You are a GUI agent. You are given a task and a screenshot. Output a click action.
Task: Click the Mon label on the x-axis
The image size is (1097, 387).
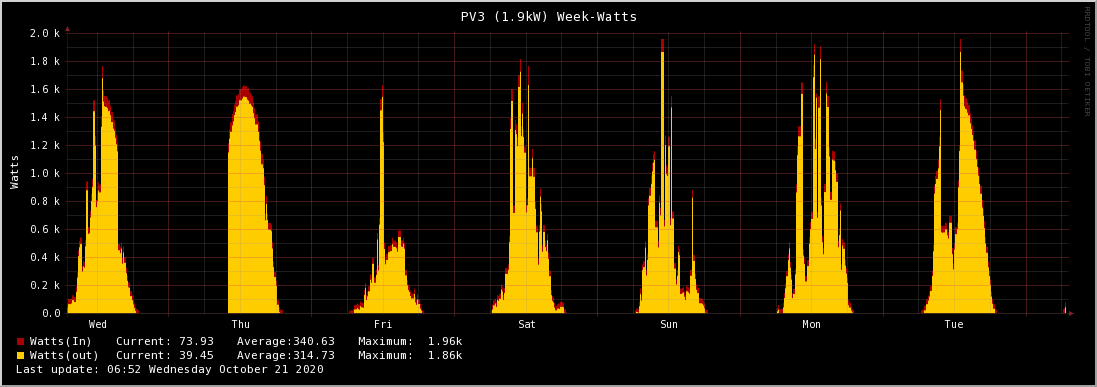[x=812, y=325]
